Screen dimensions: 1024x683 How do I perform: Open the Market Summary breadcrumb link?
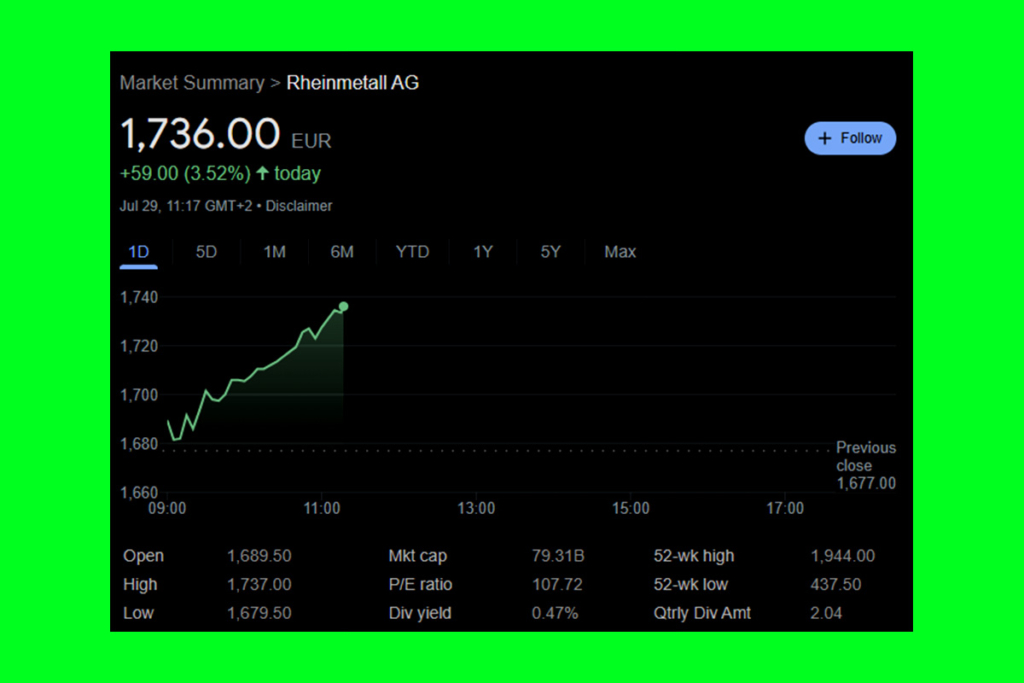pyautogui.click(x=191, y=83)
